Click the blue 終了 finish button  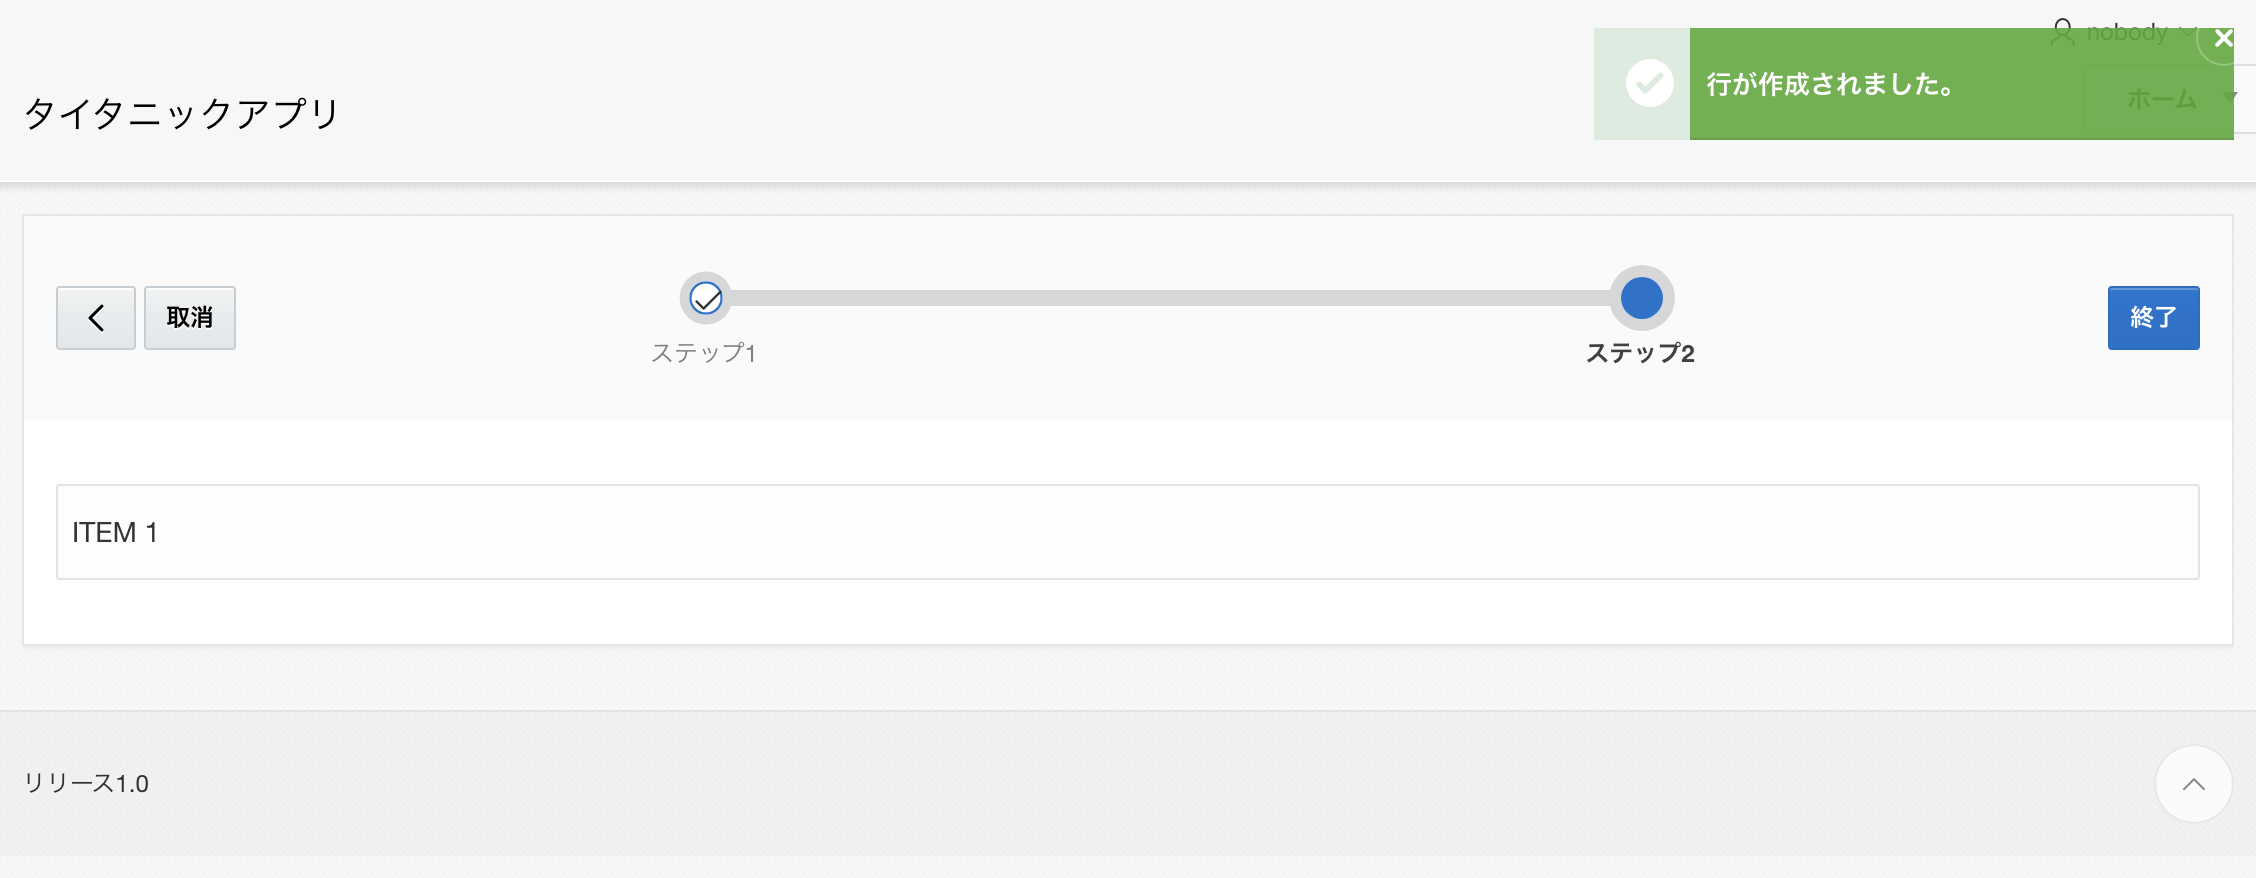tap(2153, 318)
